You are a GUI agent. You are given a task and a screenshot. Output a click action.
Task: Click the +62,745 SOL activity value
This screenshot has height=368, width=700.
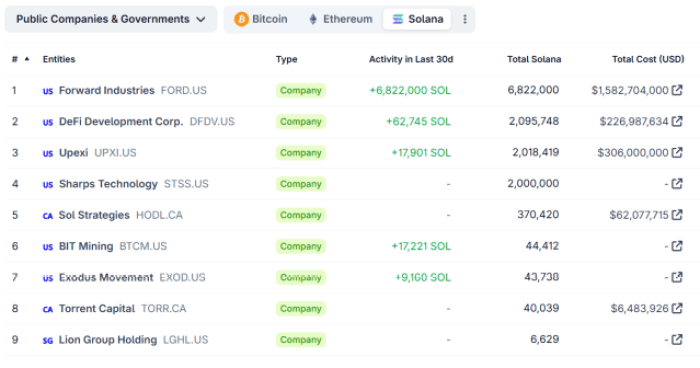point(418,121)
